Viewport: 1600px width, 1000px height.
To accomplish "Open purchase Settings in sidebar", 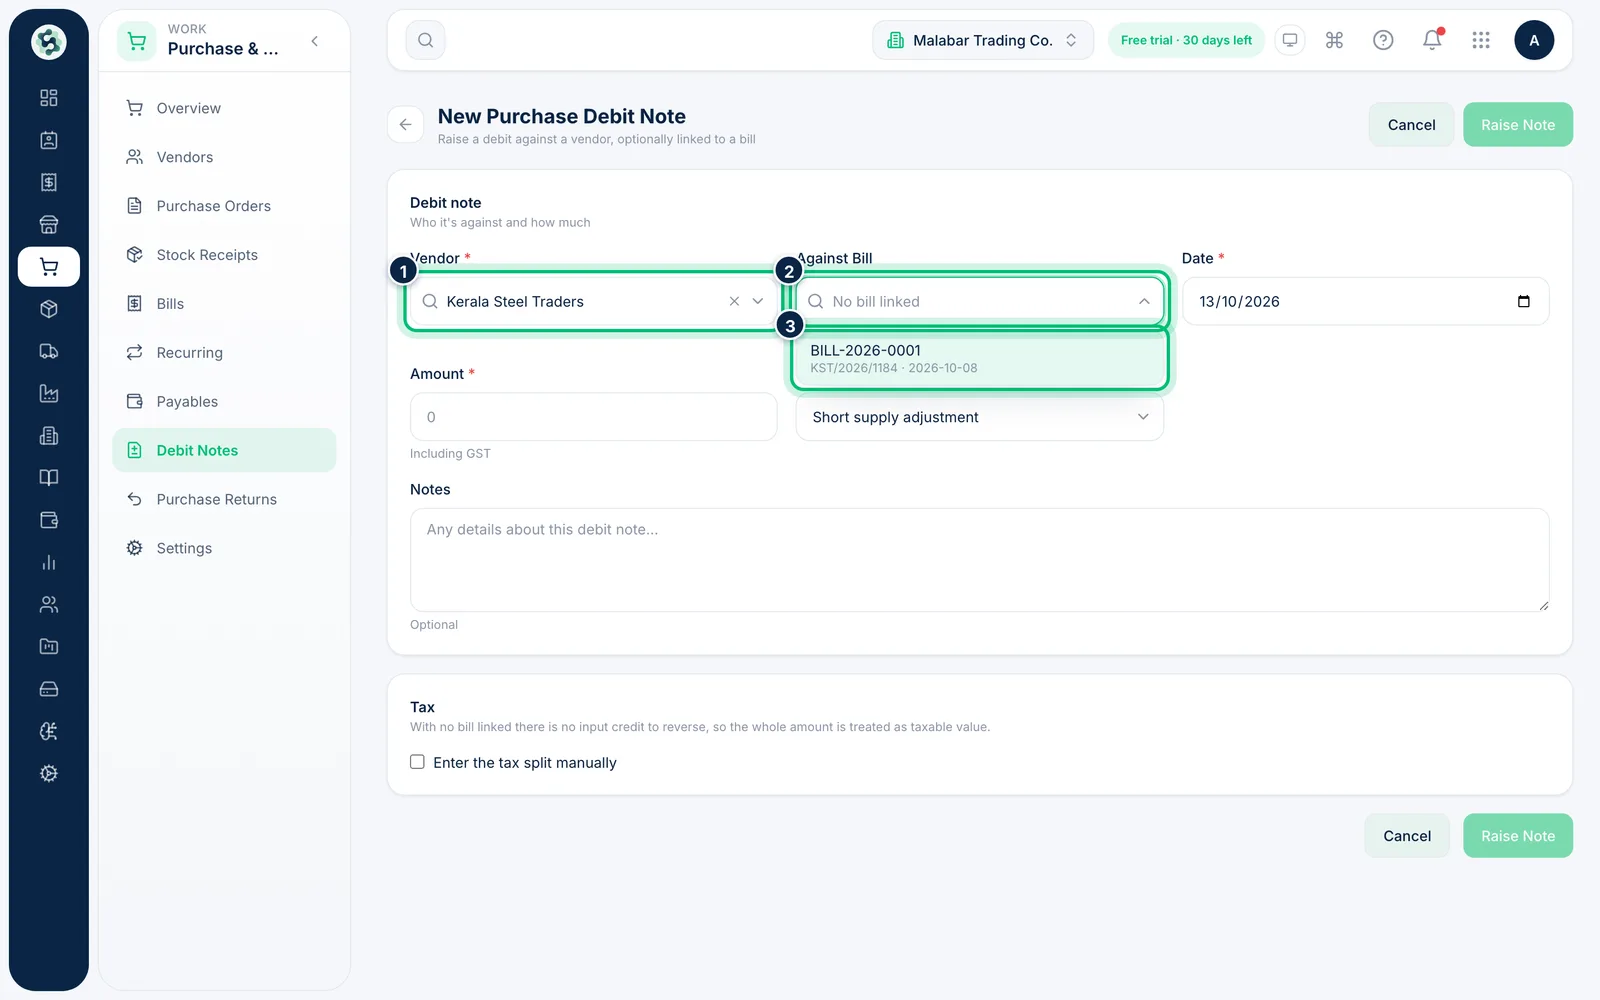I will pyautogui.click(x=224, y=548).
